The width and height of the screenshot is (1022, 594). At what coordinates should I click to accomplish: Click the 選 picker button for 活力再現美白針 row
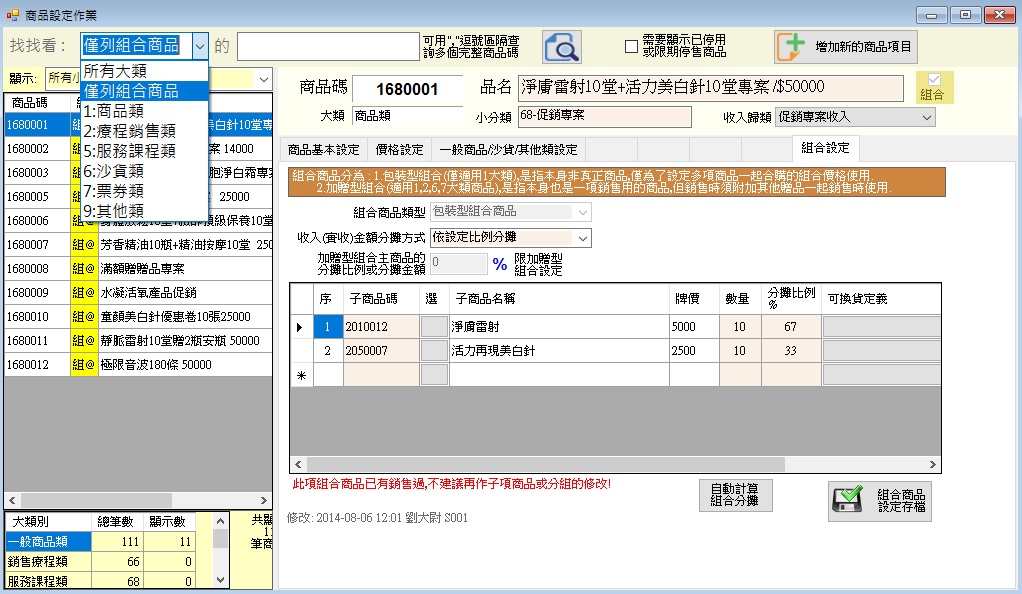[x=434, y=351]
